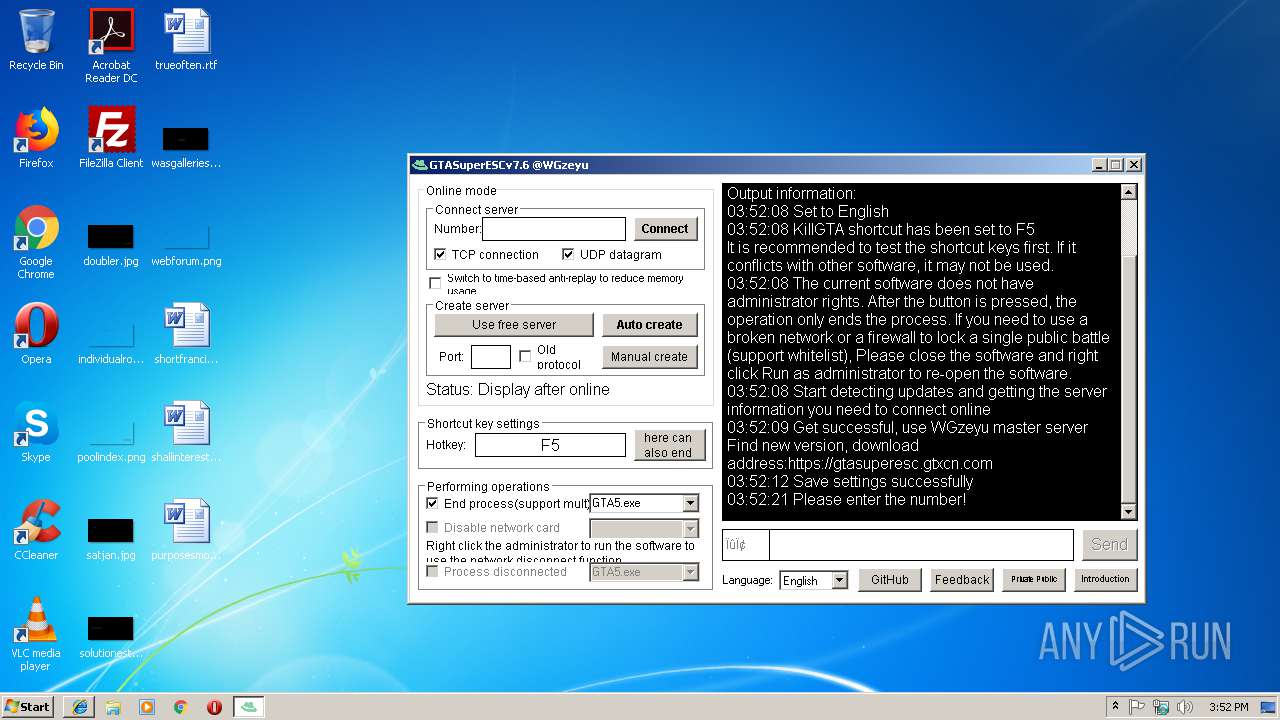Open the Opera desktop shortcut

tap(36, 334)
